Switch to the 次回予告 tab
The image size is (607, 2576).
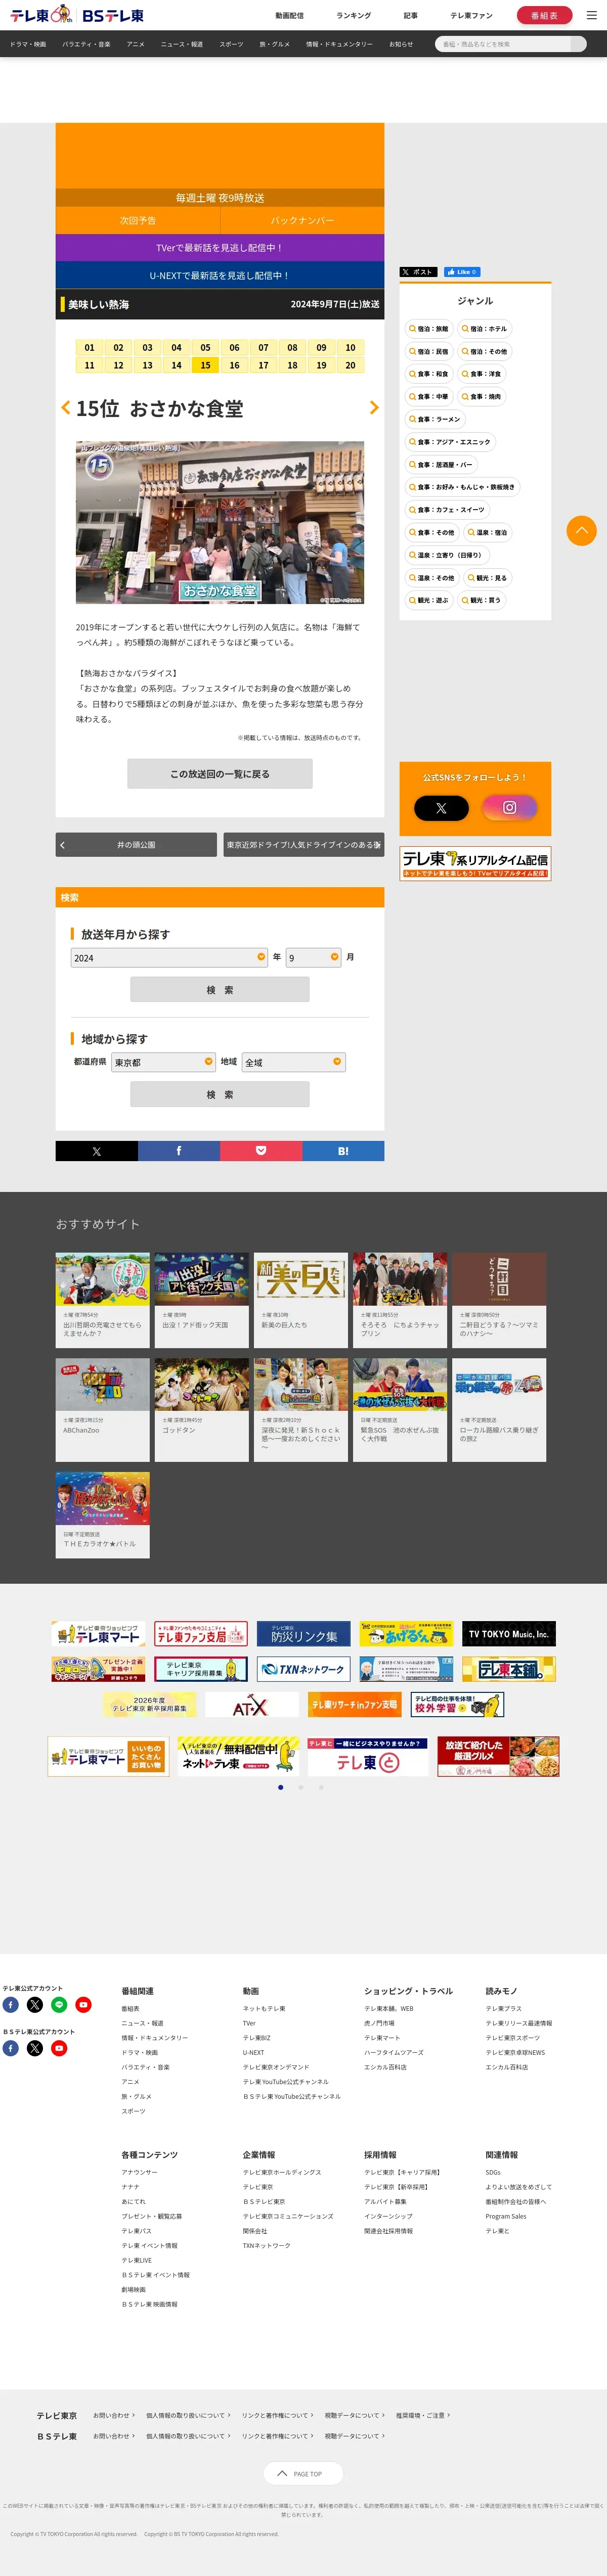click(138, 220)
